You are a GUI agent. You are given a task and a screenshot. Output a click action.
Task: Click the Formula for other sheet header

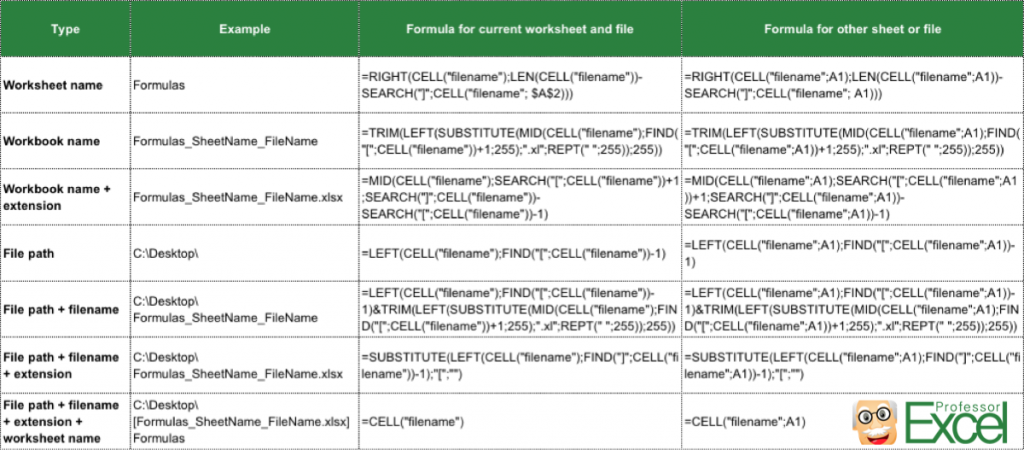(x=852, y=29)
